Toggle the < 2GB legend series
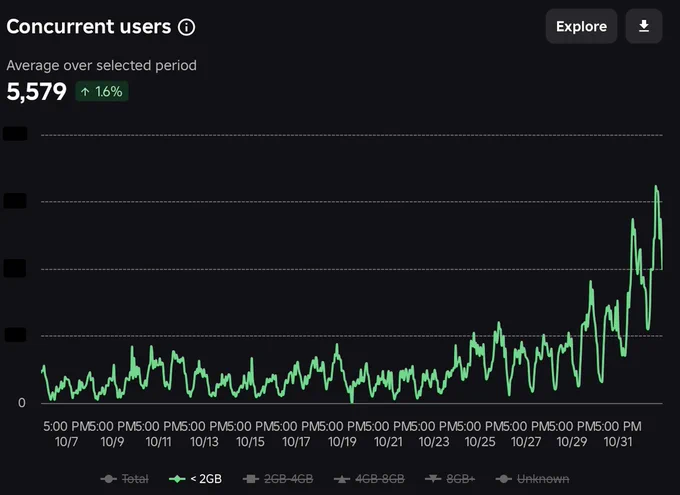 (195, 479)
